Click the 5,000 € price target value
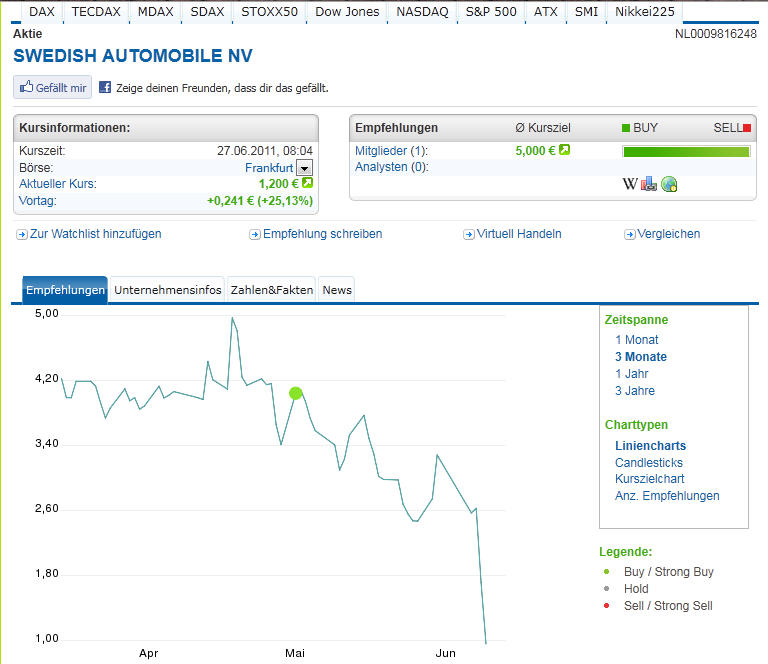The image size is (768, 664). (535, 151)
